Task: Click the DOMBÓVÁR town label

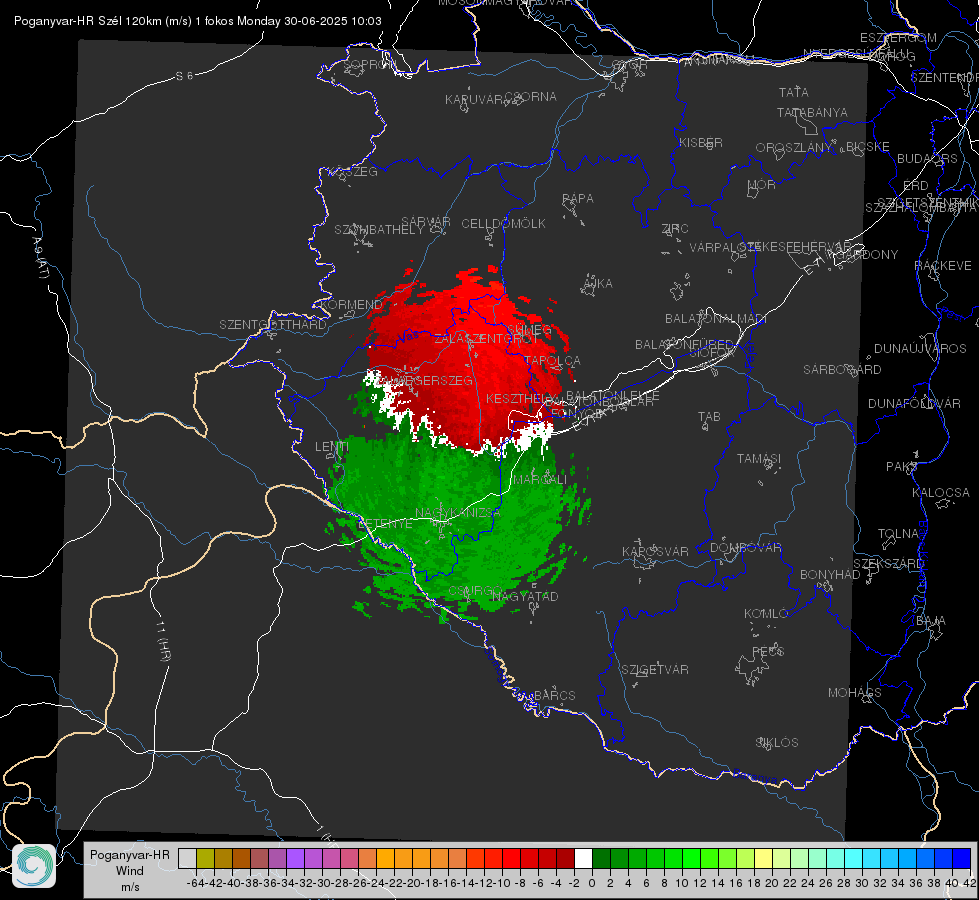Action: click(745, 548)
